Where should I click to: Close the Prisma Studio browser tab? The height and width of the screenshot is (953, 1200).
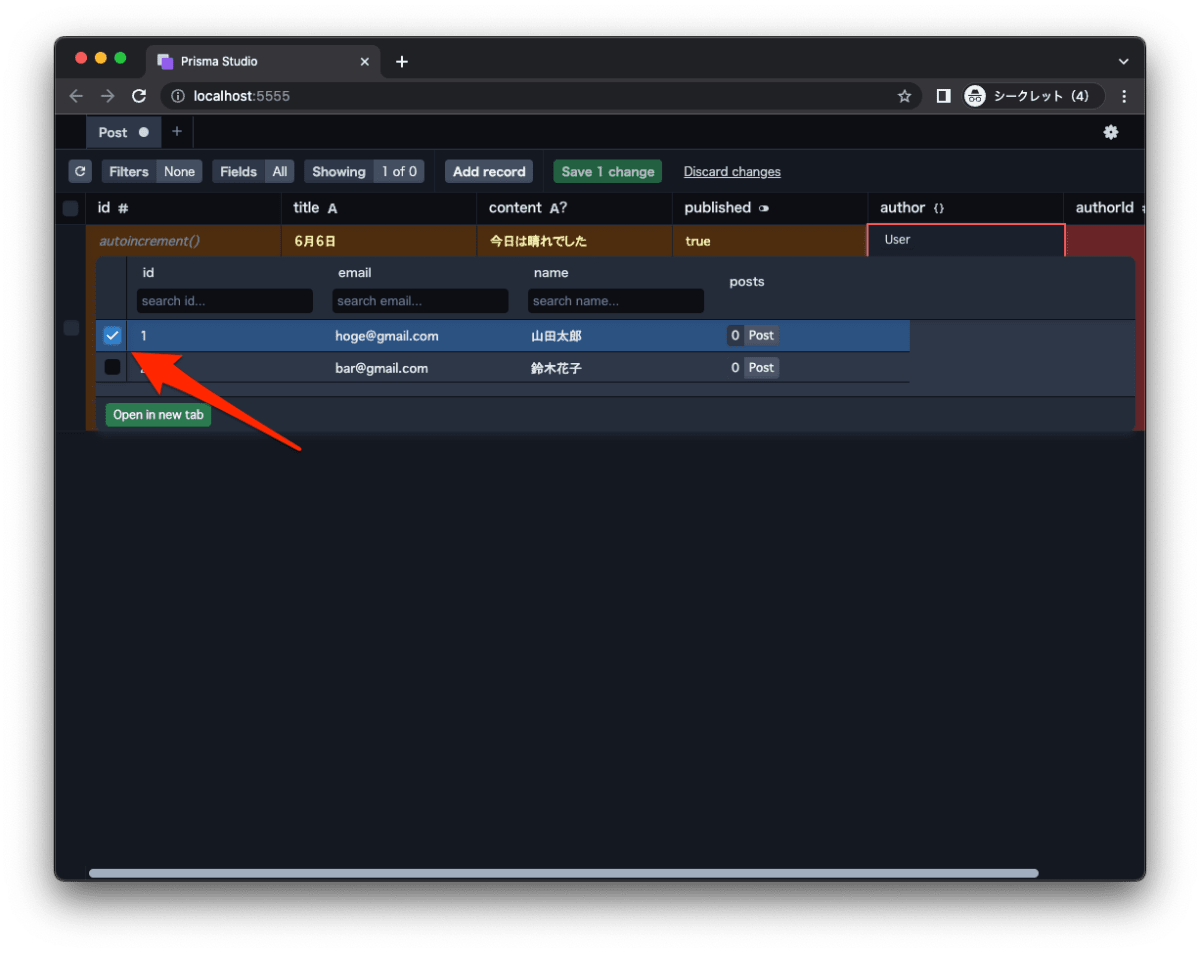[x=364, y=61]
